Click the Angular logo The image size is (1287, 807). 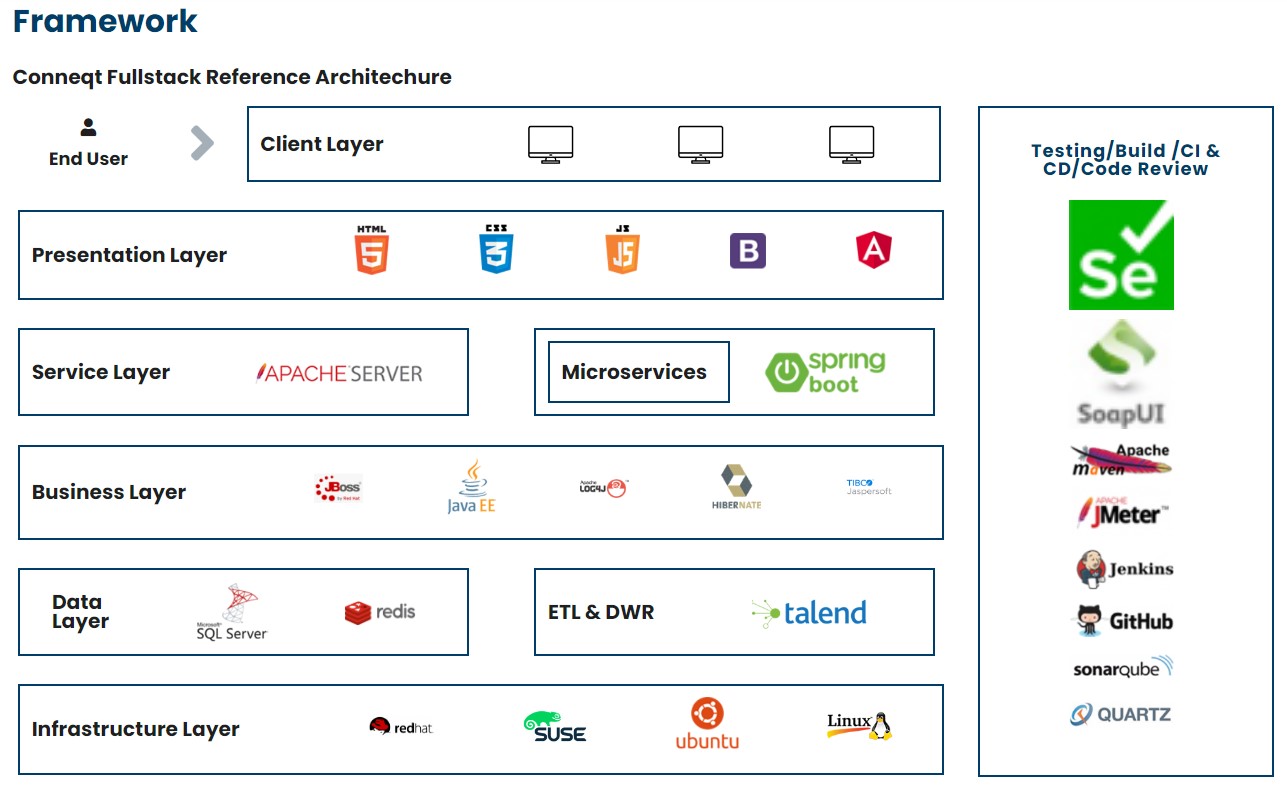(874, 250)
